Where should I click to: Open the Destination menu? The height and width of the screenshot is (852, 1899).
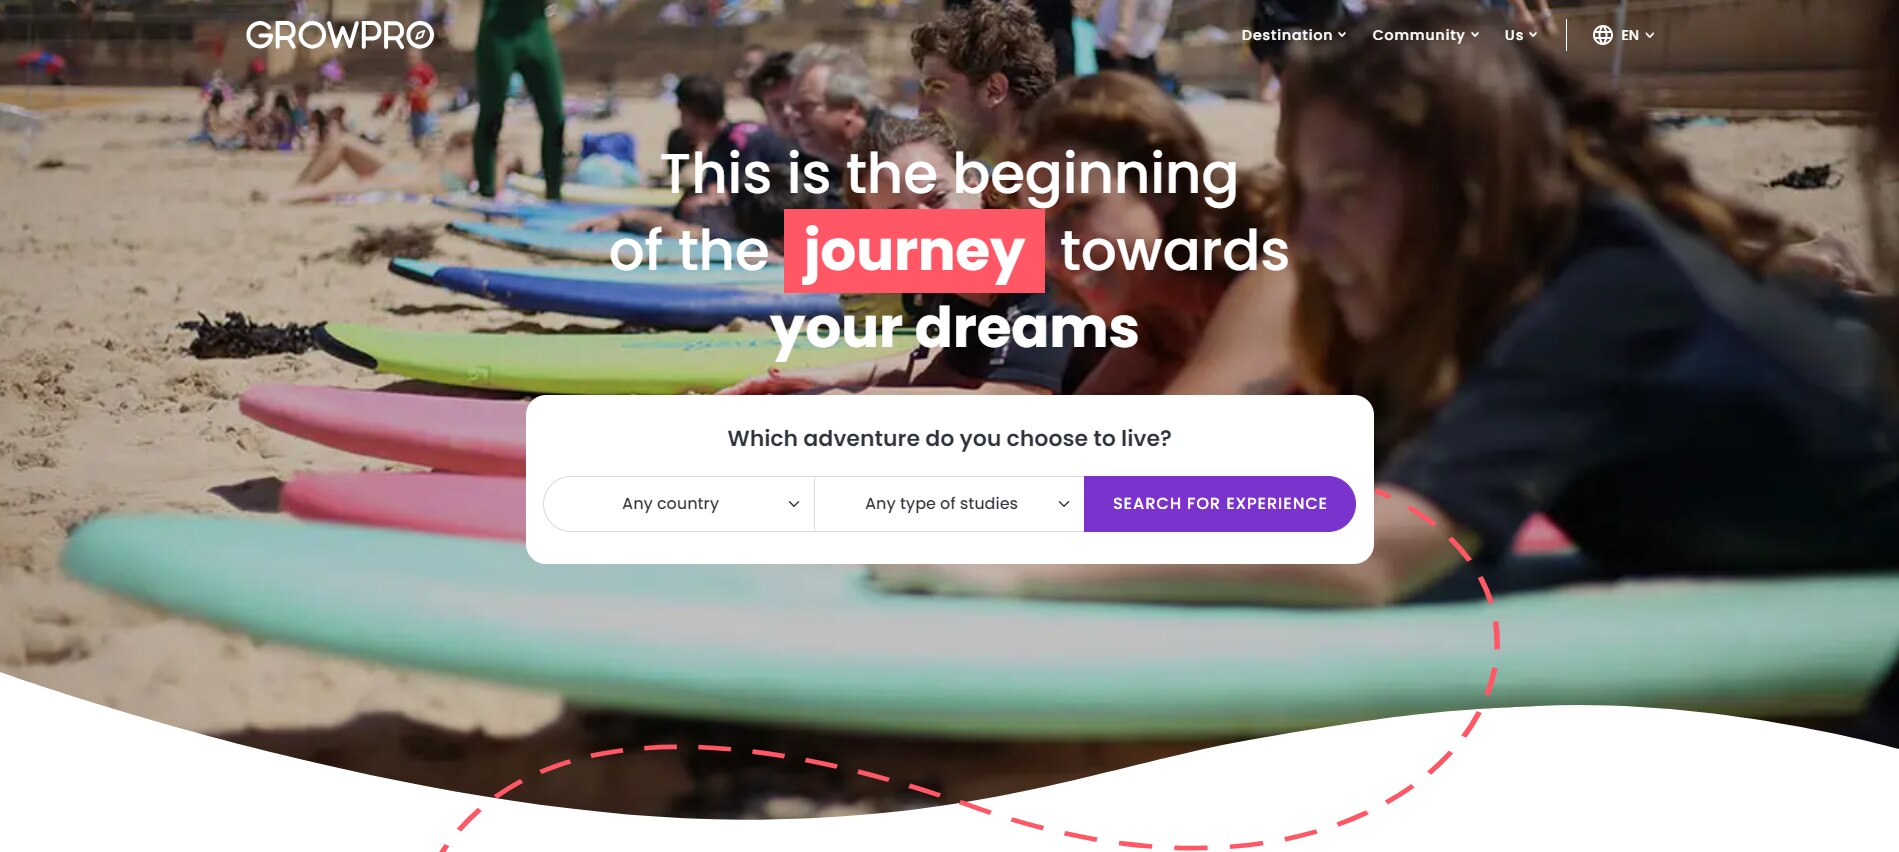coord(1293,35)
